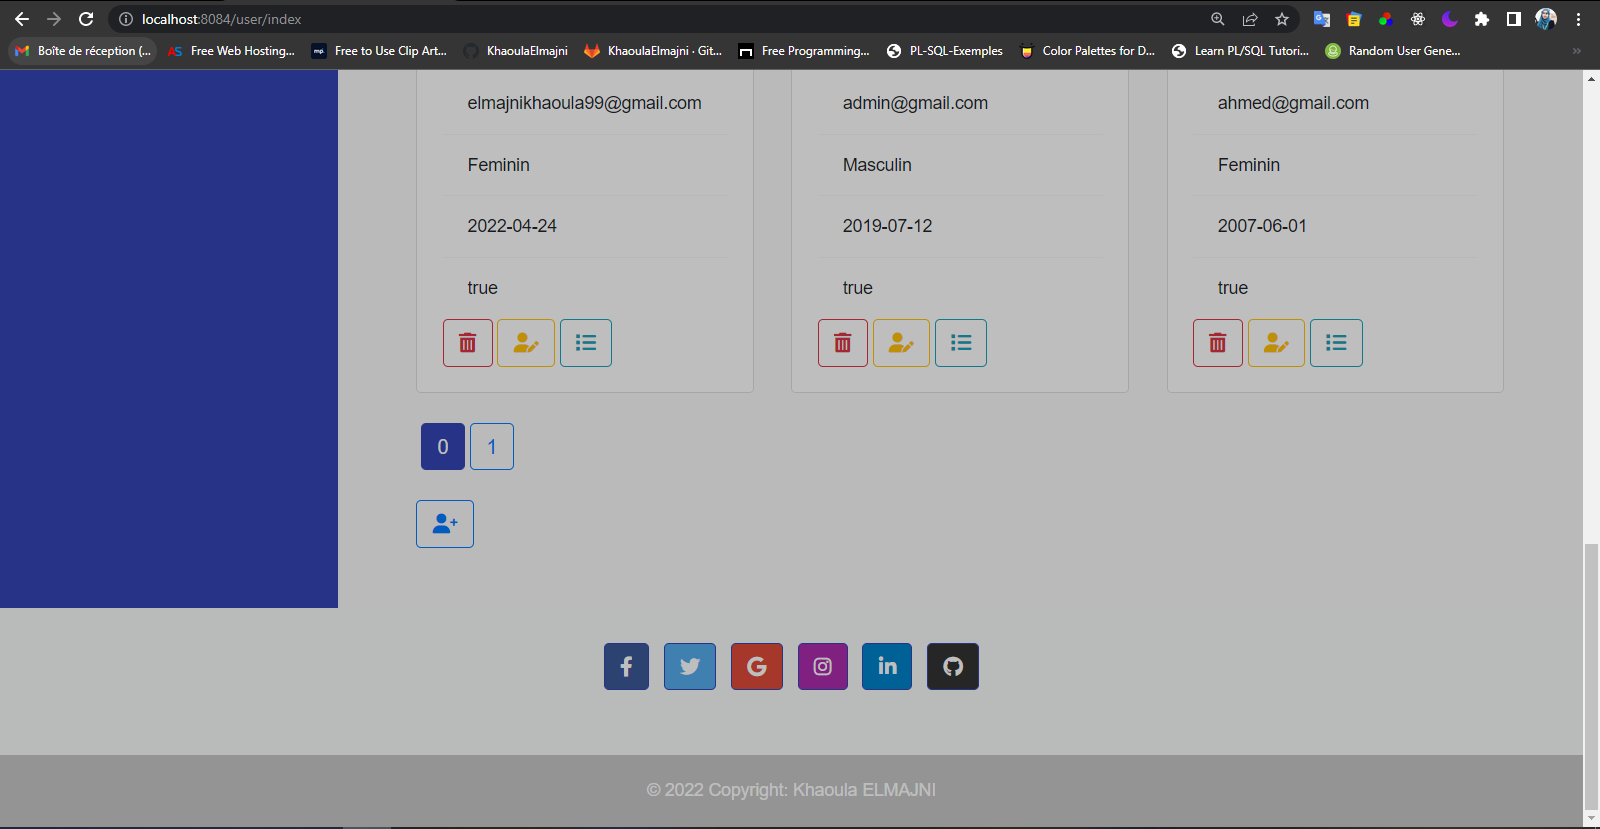Delete user elmajnikhaoula99@gmail.com with trash button
This screenshot has width=1600, height=829.
point(468,343)
